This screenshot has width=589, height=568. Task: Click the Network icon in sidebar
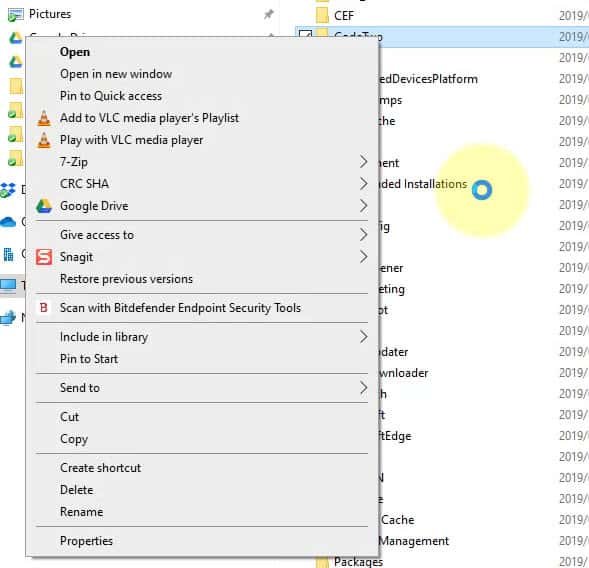point(8,318)
